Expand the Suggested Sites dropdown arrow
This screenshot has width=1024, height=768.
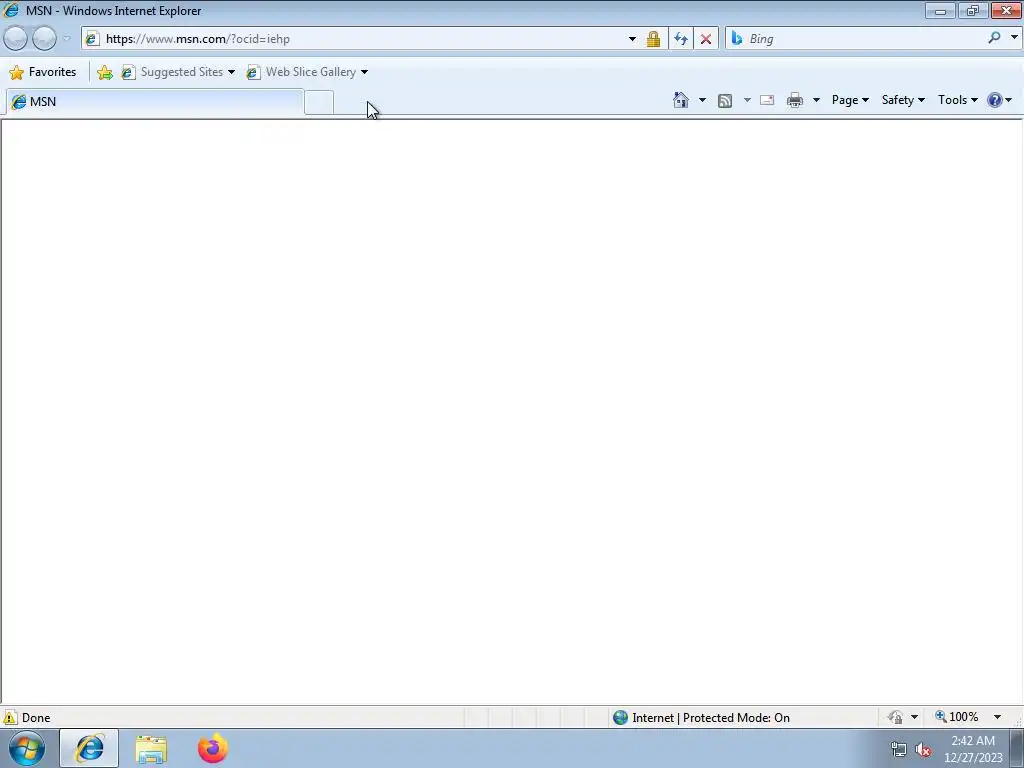tap(231, 72)
